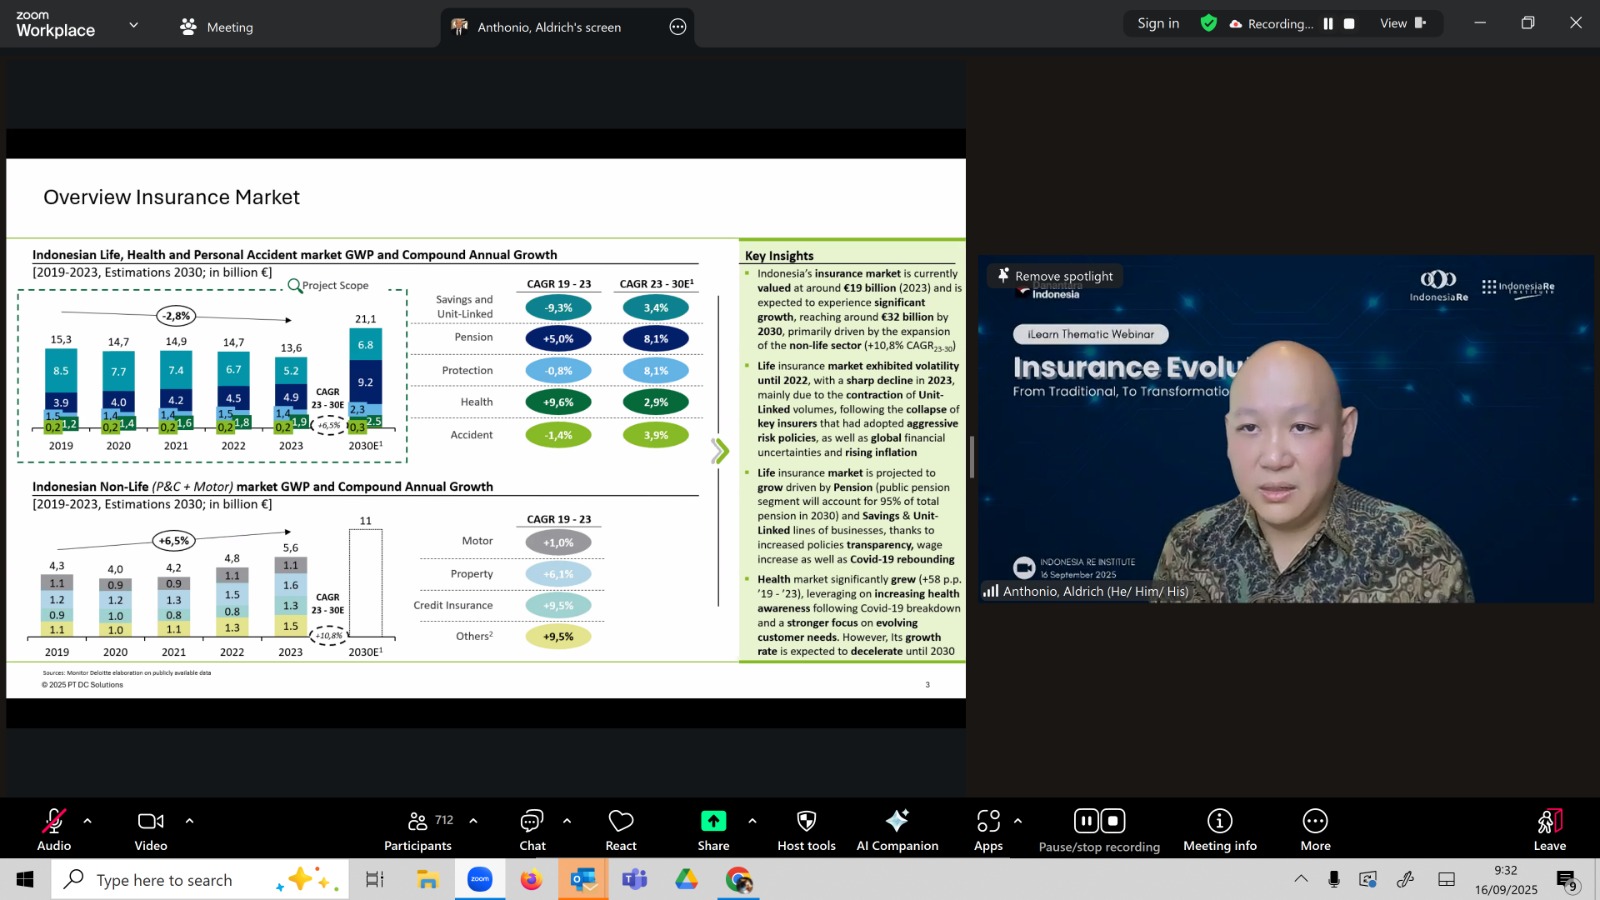Open the Chat panel

pyautogui.click(x=532, y=822)
